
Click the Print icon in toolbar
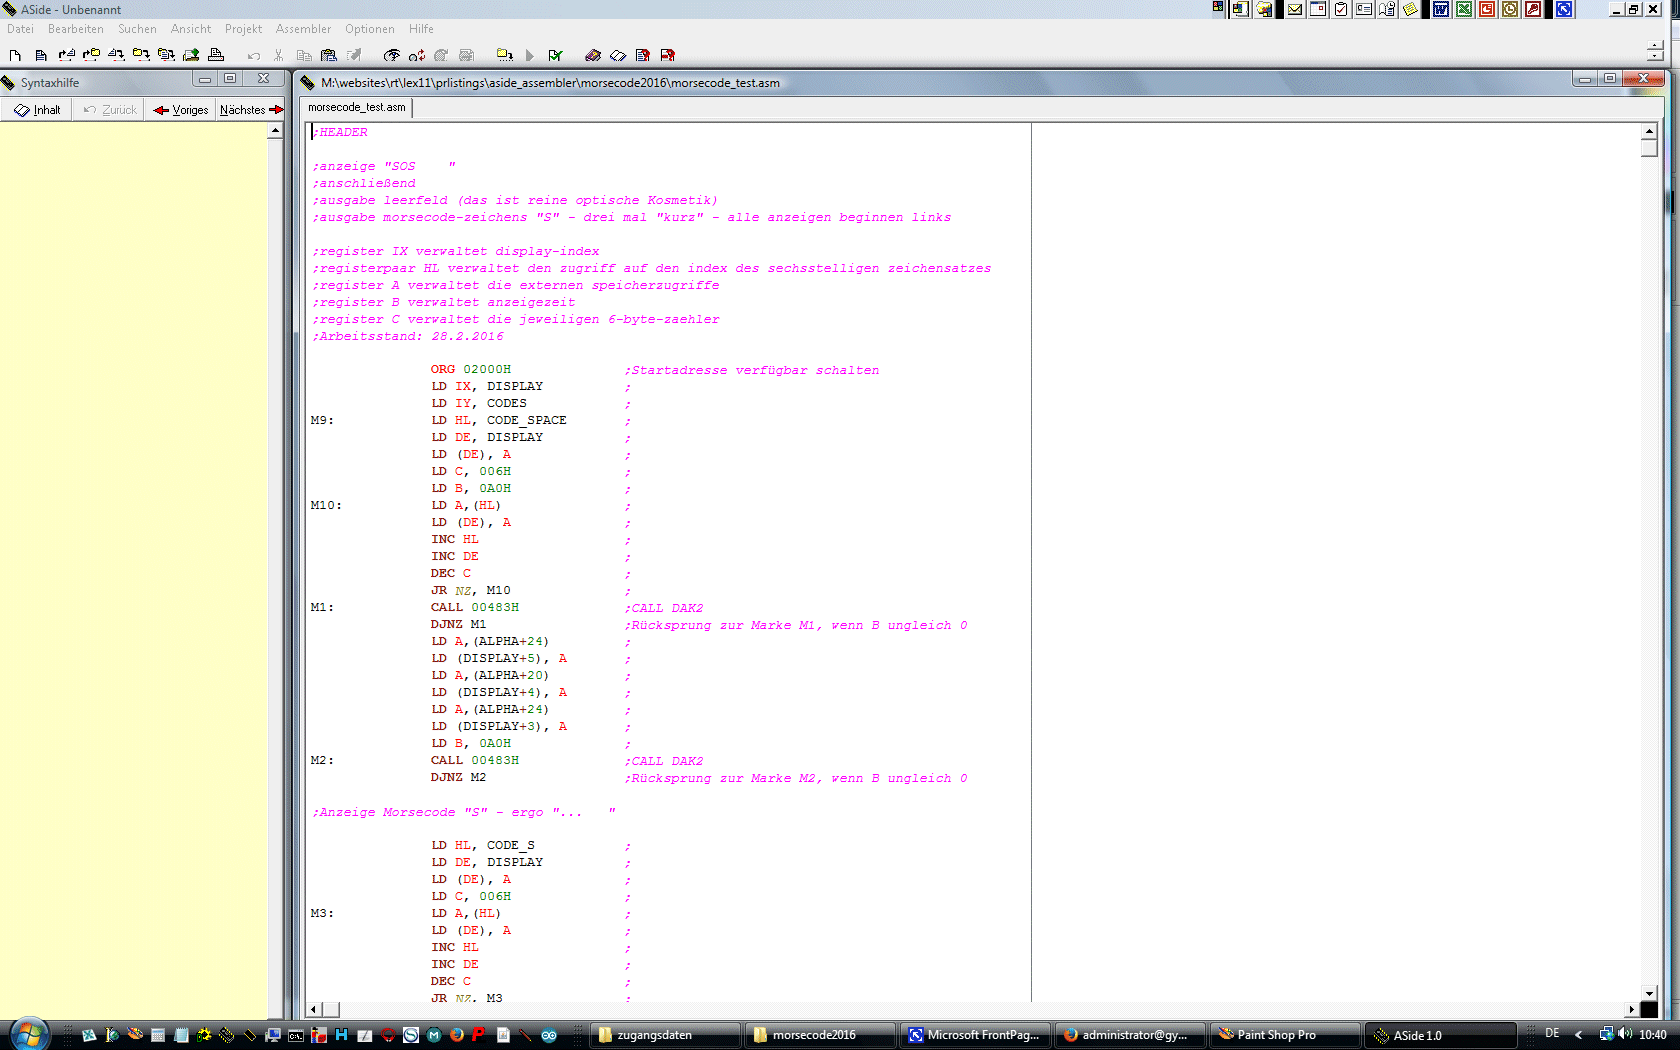tap(216, 55)
